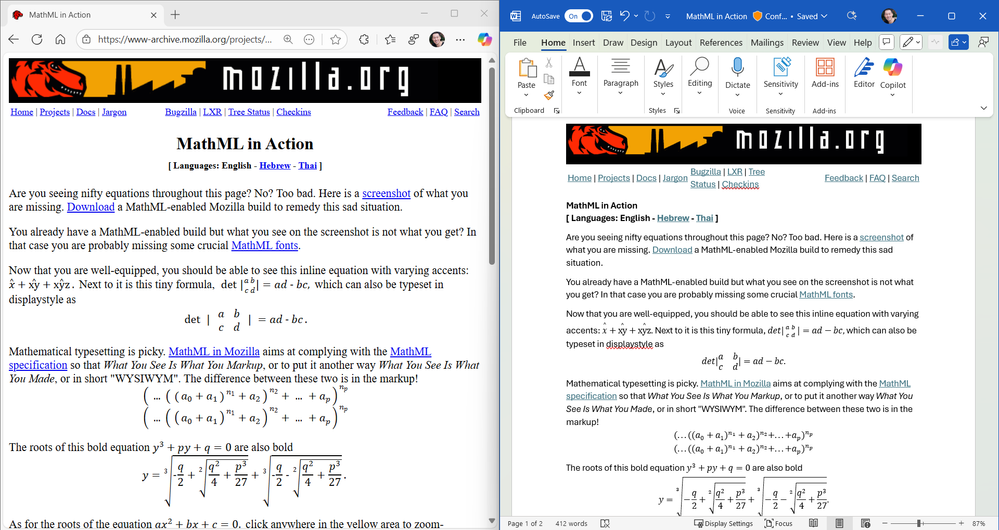The width and height of the screenshot is (999, 530).
Task: Click zoom in plus in Word
Action: pyautogui.click(x=961, y=523)
